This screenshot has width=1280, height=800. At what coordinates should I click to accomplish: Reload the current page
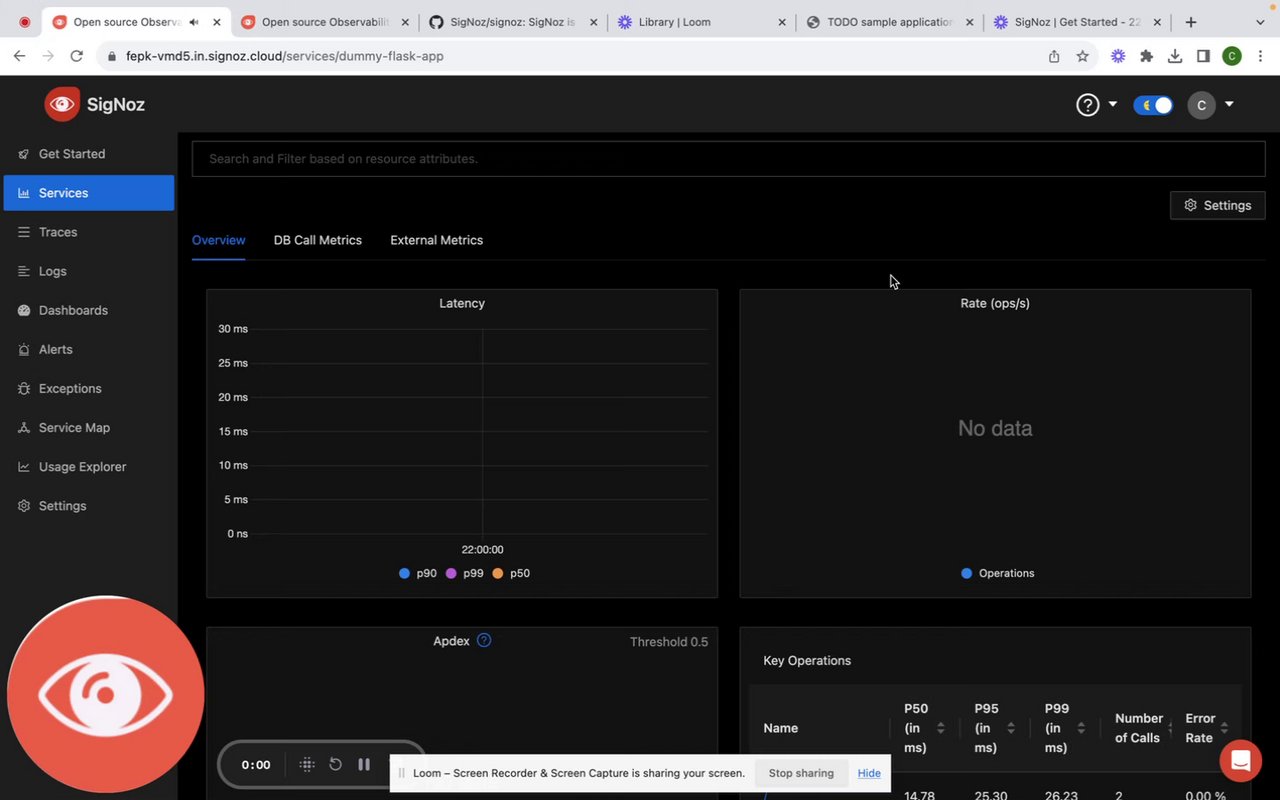pos(77,56)
